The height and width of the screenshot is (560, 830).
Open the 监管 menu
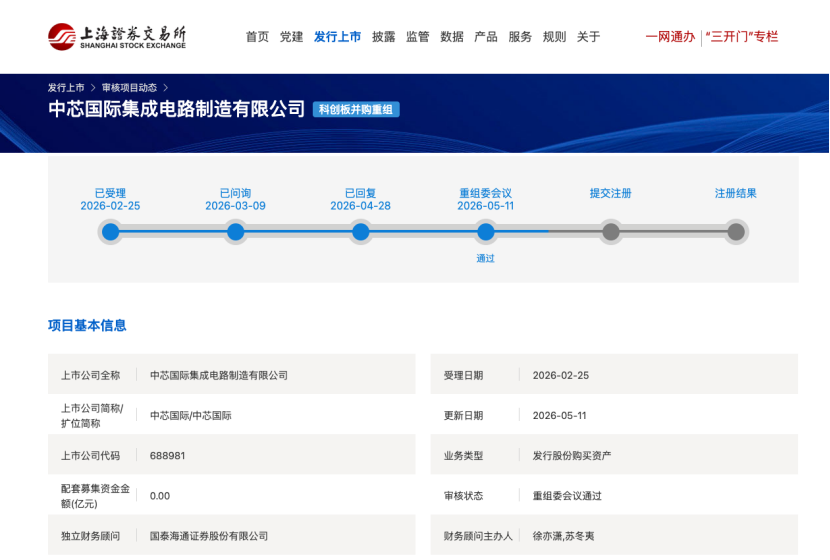click(x=418, y=37)
